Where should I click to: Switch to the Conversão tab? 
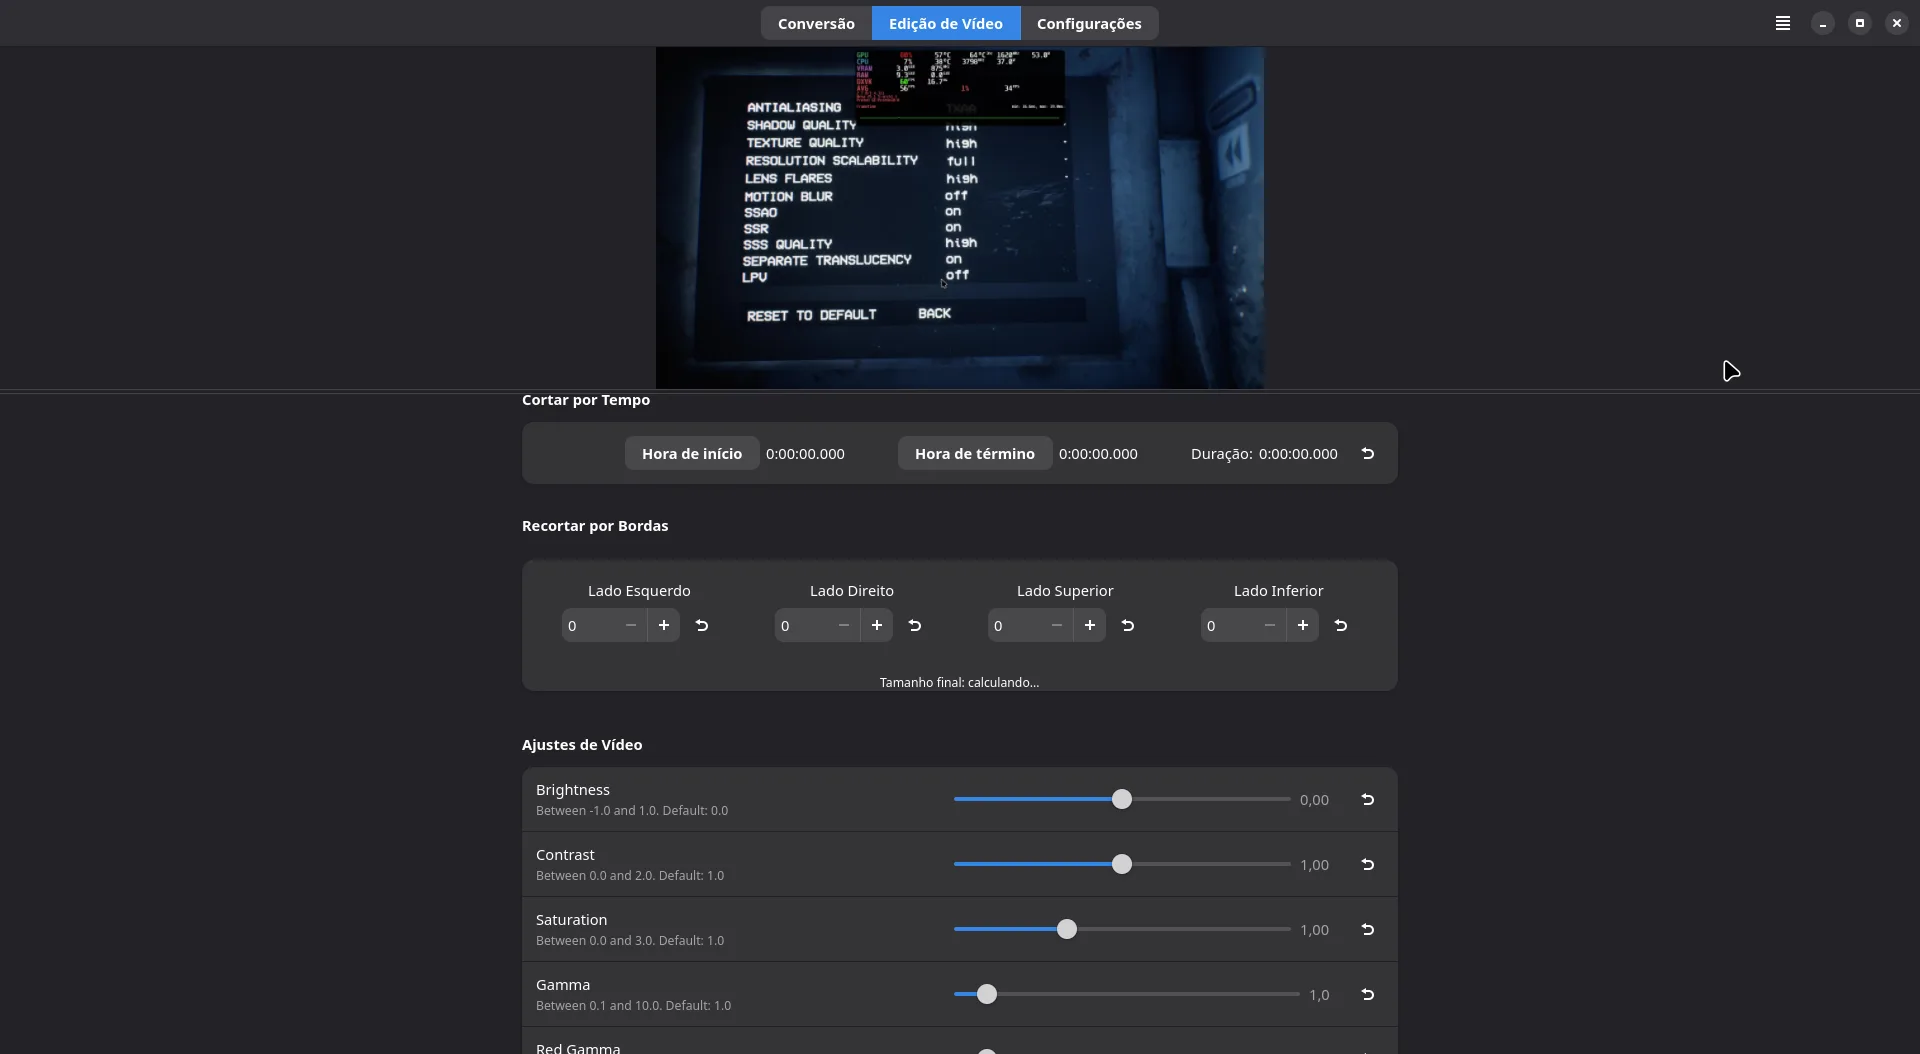coord(816,23)
